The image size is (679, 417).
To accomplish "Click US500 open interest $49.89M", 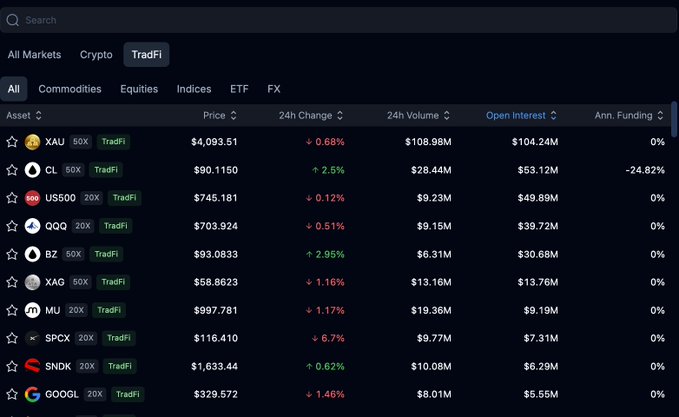I will [538, 198].
